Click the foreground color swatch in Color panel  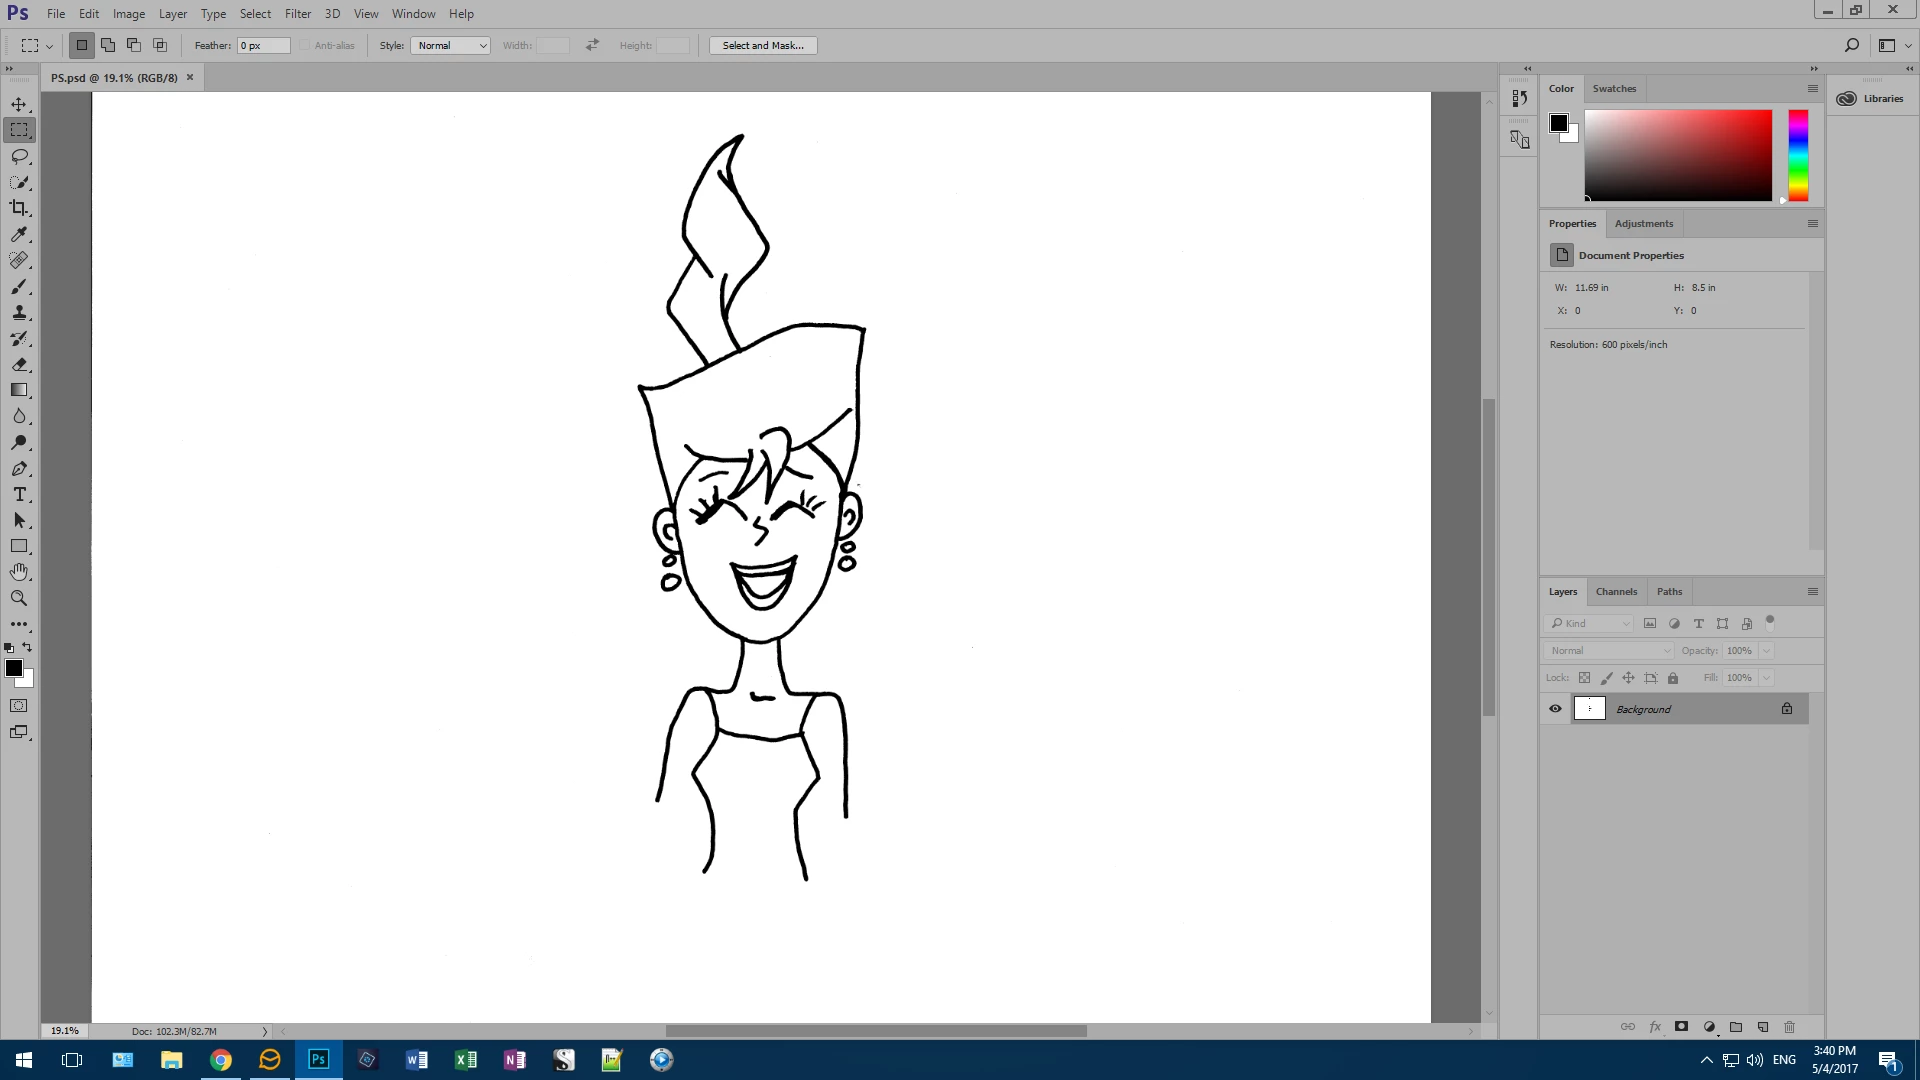1558,122
